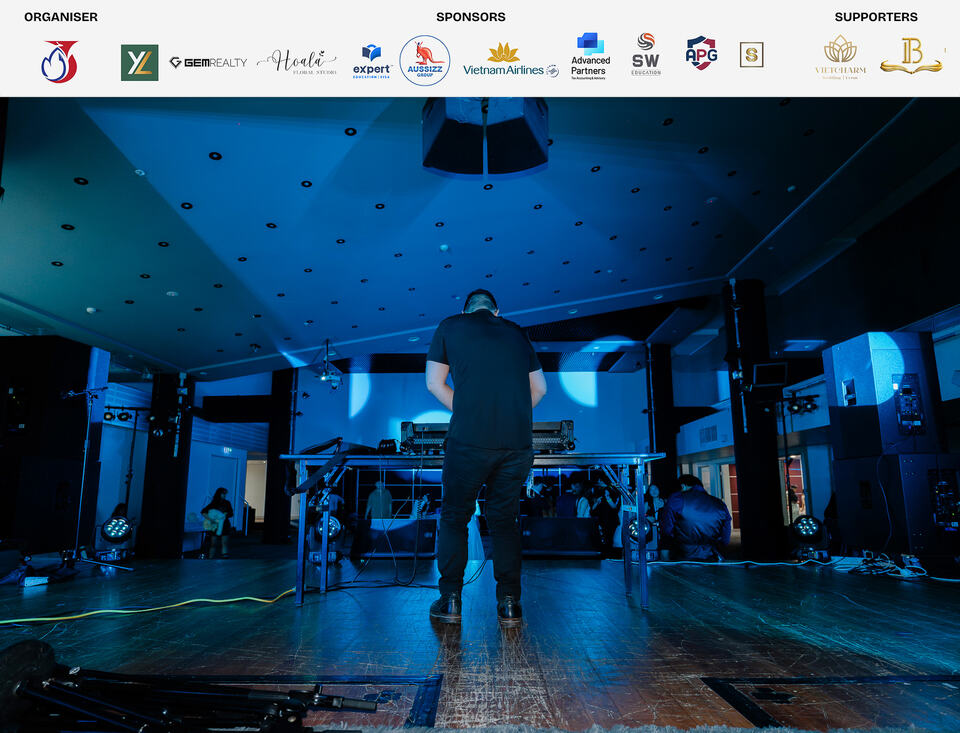The width and height of the screenshot is (960, 733).
Task: Open the Expert Education Visa logo
Action: [x=372, y=61]
